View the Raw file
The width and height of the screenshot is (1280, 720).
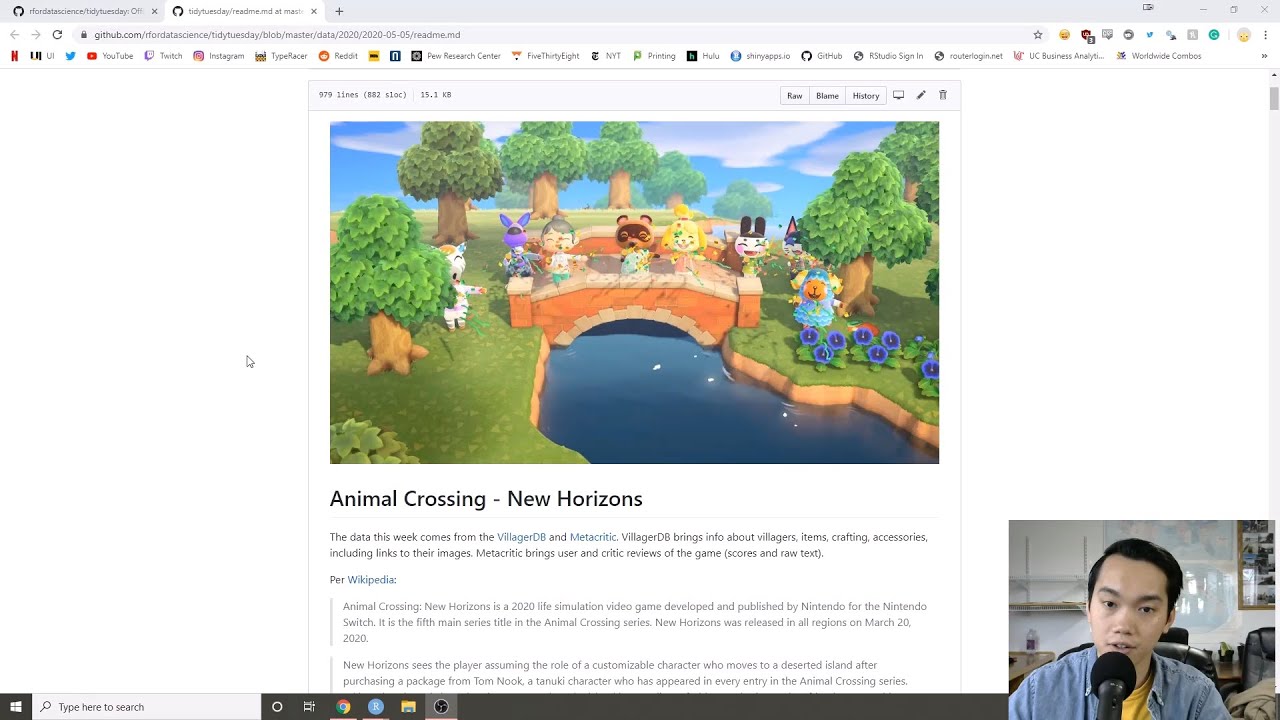(x=795, y=96)
